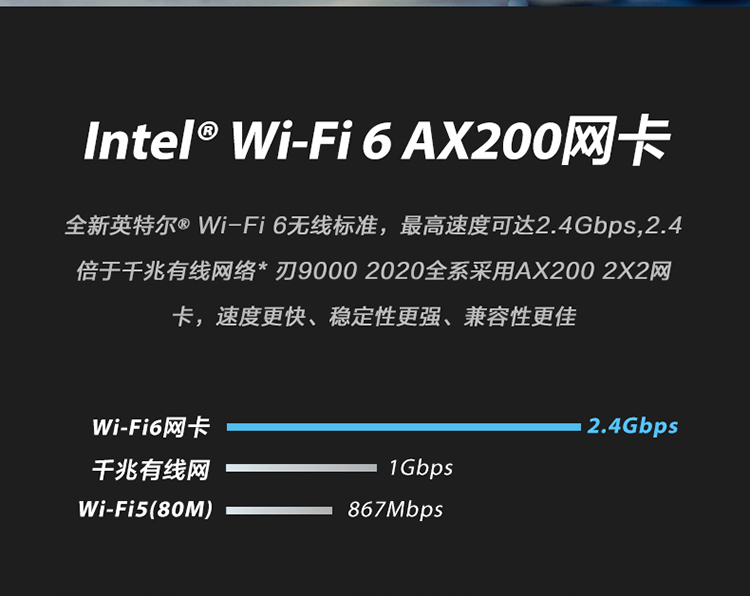The width and height of the screenshot is (750, 596).
Task: Click the registered trademark symbol after Intel
Action: pyautogui.click(x=208, y=130)
